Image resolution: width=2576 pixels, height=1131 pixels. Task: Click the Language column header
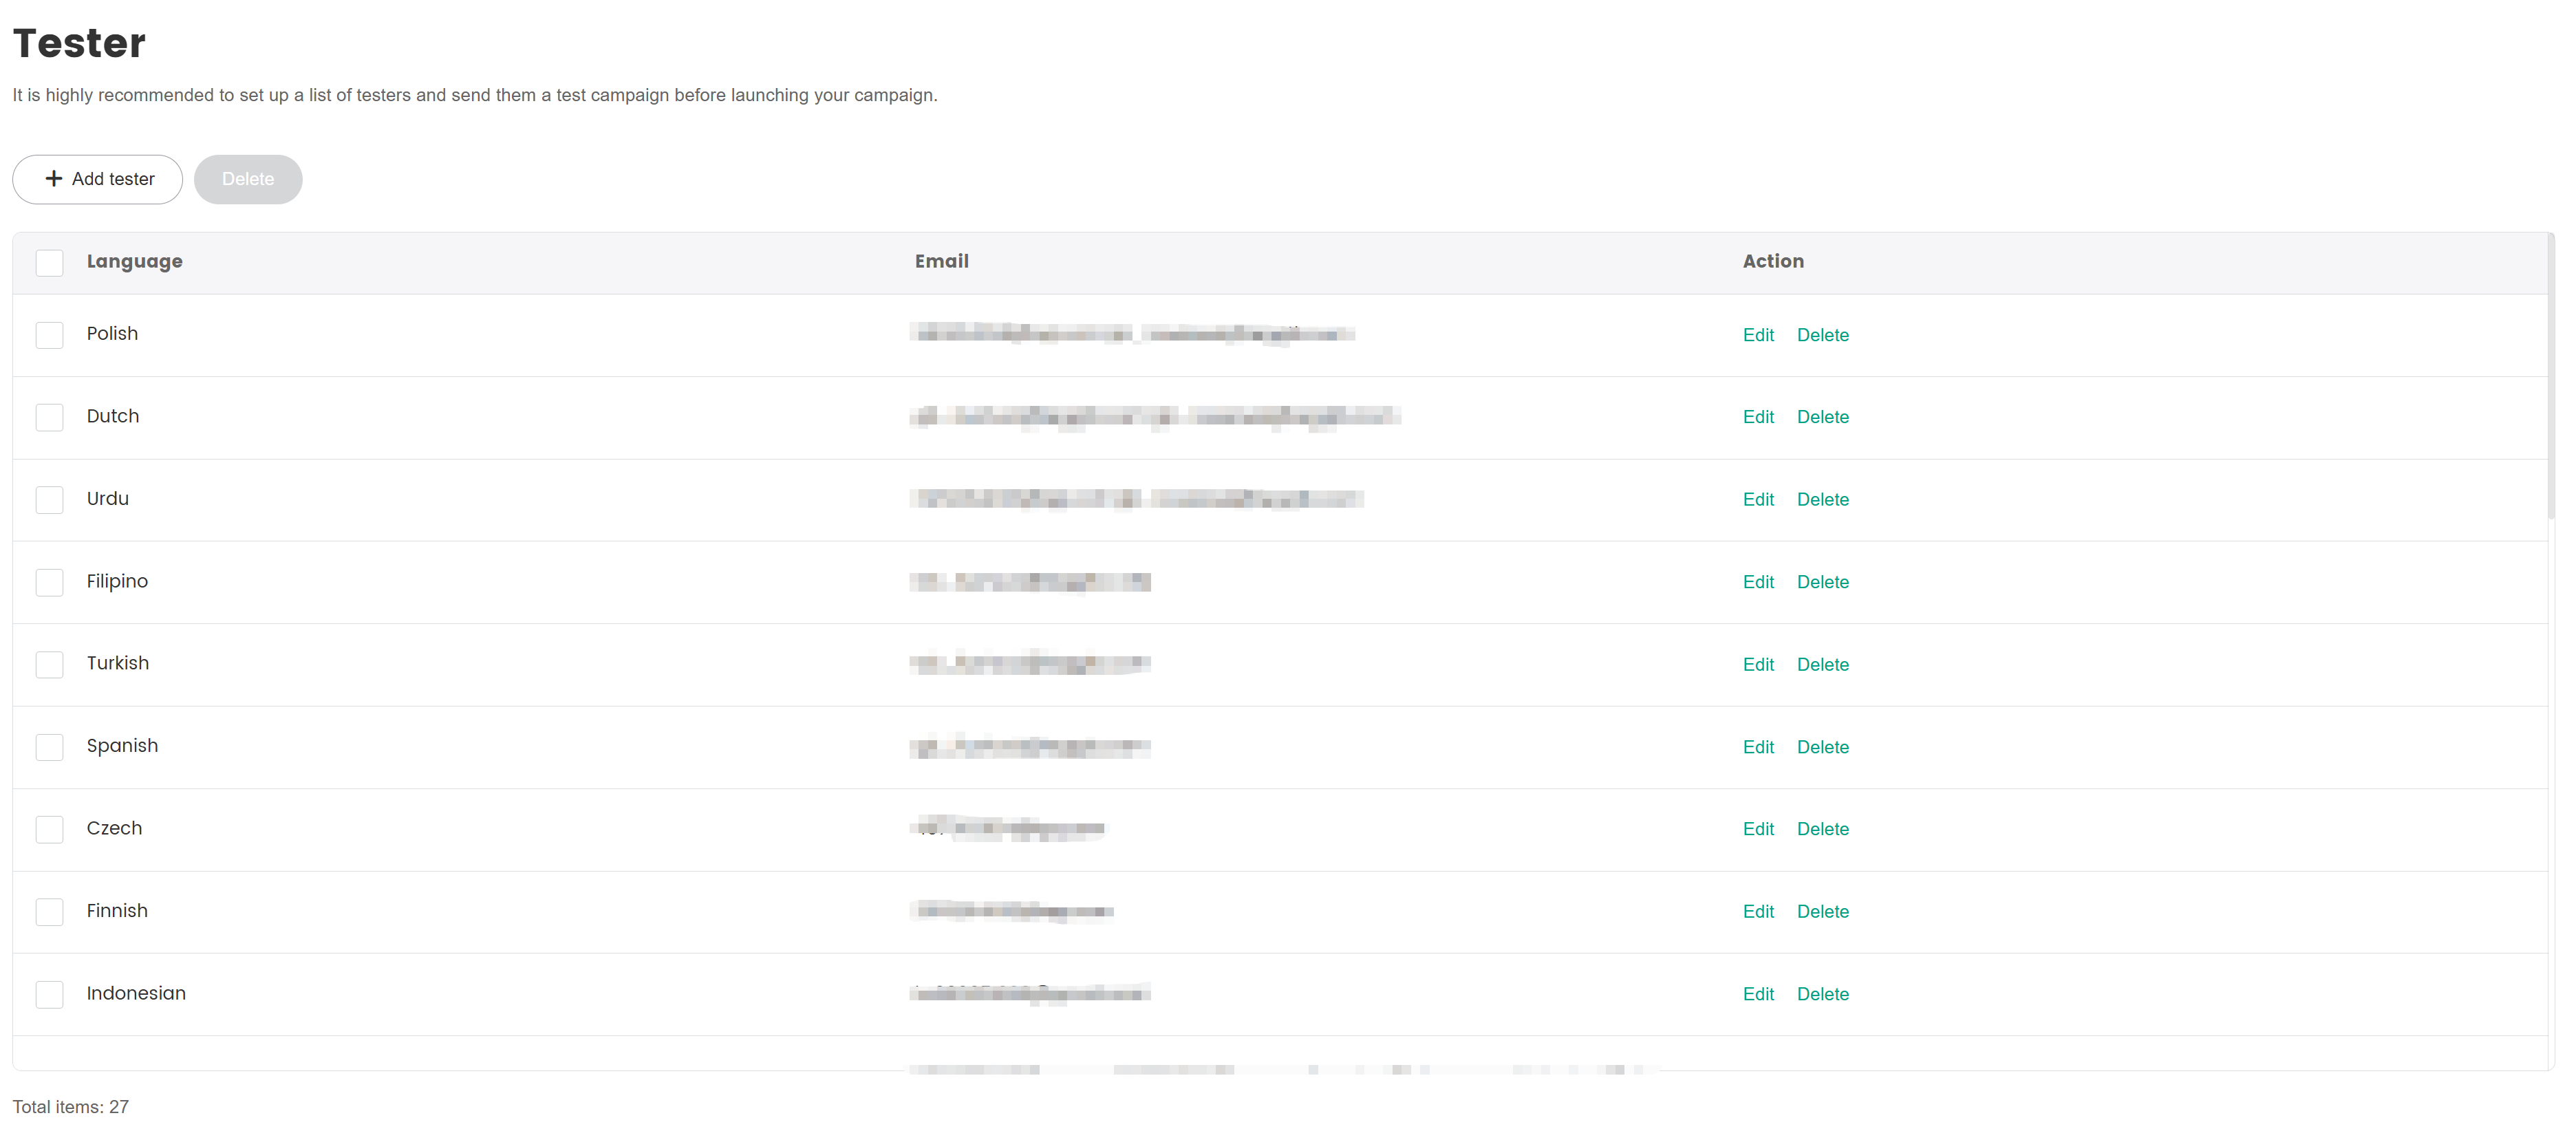134,261
